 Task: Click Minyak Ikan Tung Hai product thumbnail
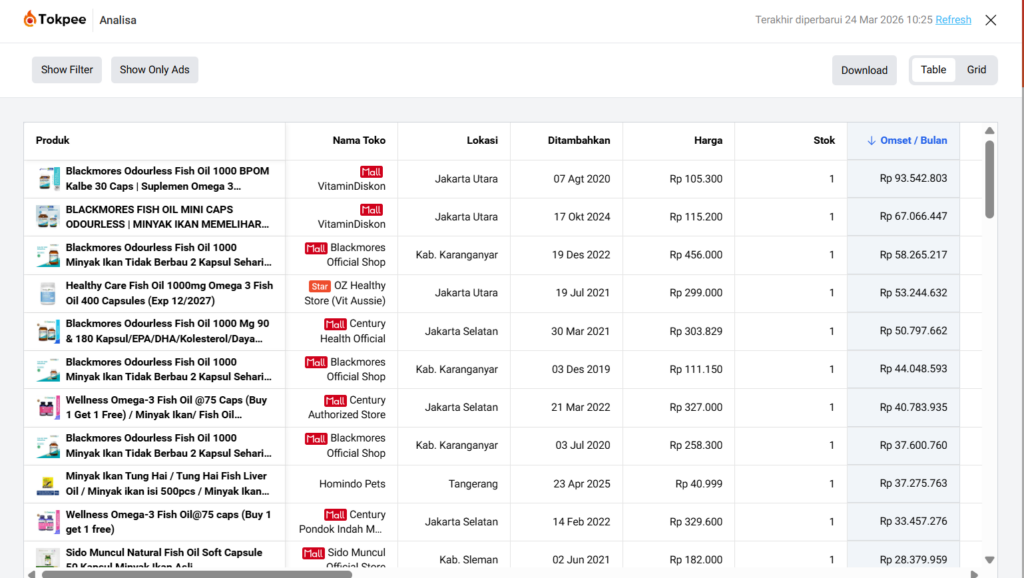pyautogui.click(x=47, y=484)
